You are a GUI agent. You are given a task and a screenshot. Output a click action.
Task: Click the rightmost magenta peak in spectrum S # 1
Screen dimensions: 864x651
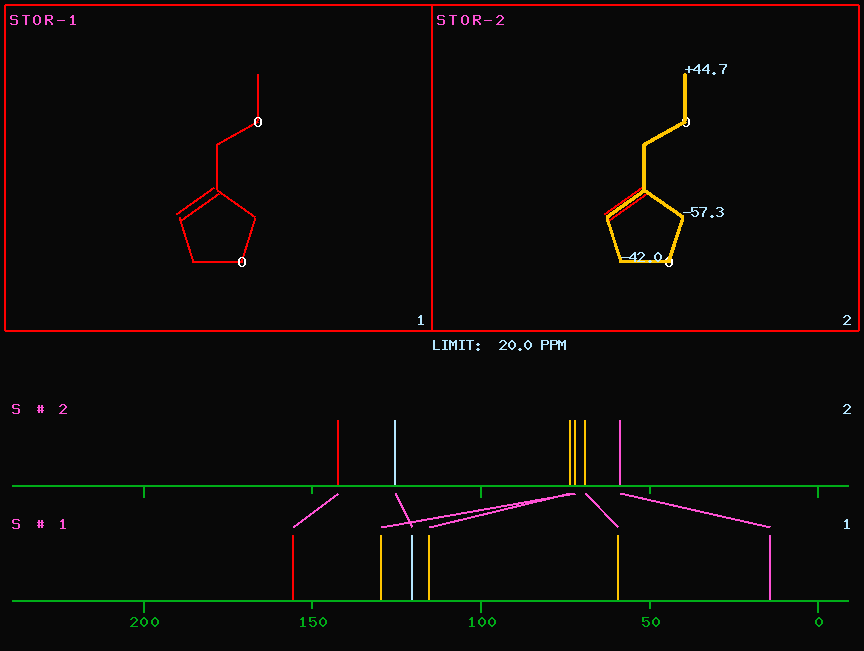770,567
